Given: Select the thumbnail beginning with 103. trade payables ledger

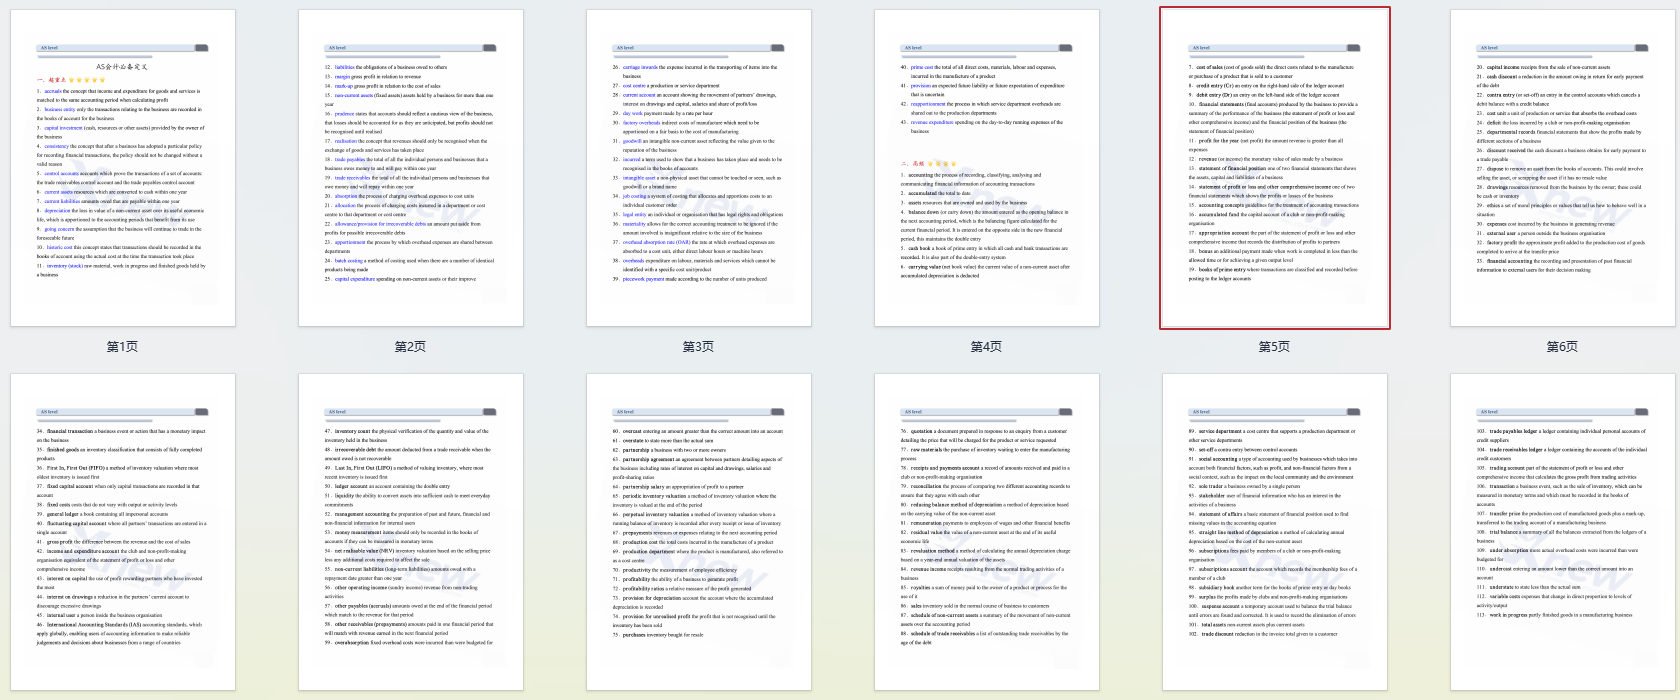Looking at the screenshot, I should click(x=1563, y=532).
